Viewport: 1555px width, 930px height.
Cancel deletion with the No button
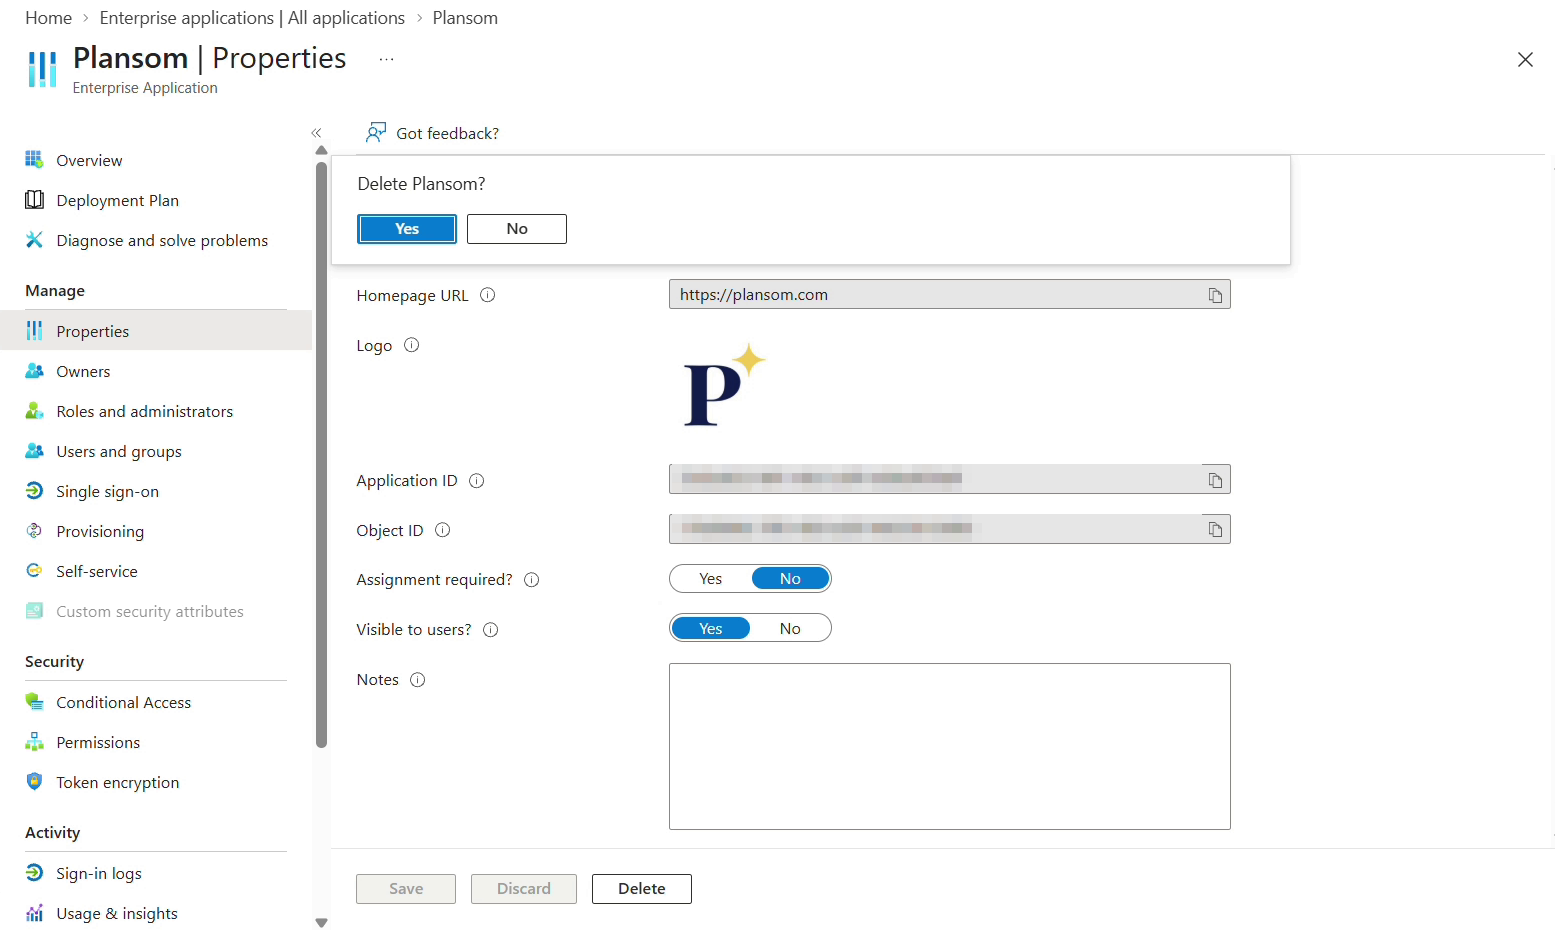[x=517, y=229]
